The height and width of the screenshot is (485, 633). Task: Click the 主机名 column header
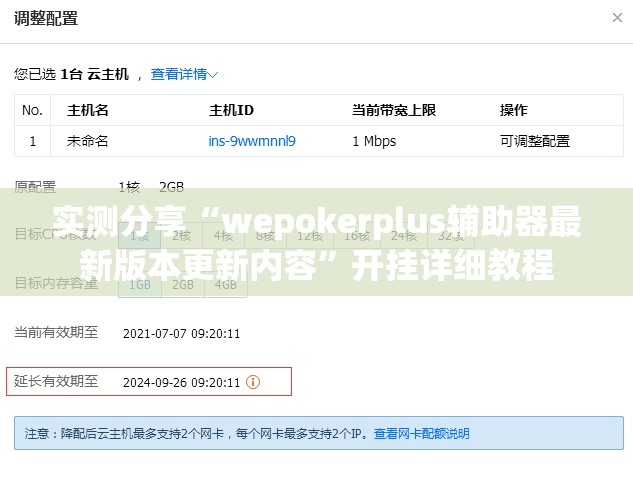pos(88,110)
